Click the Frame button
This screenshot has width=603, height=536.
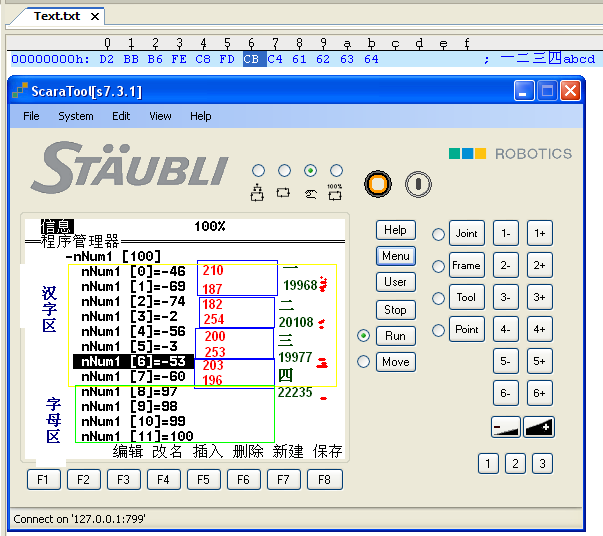[466, 265]
